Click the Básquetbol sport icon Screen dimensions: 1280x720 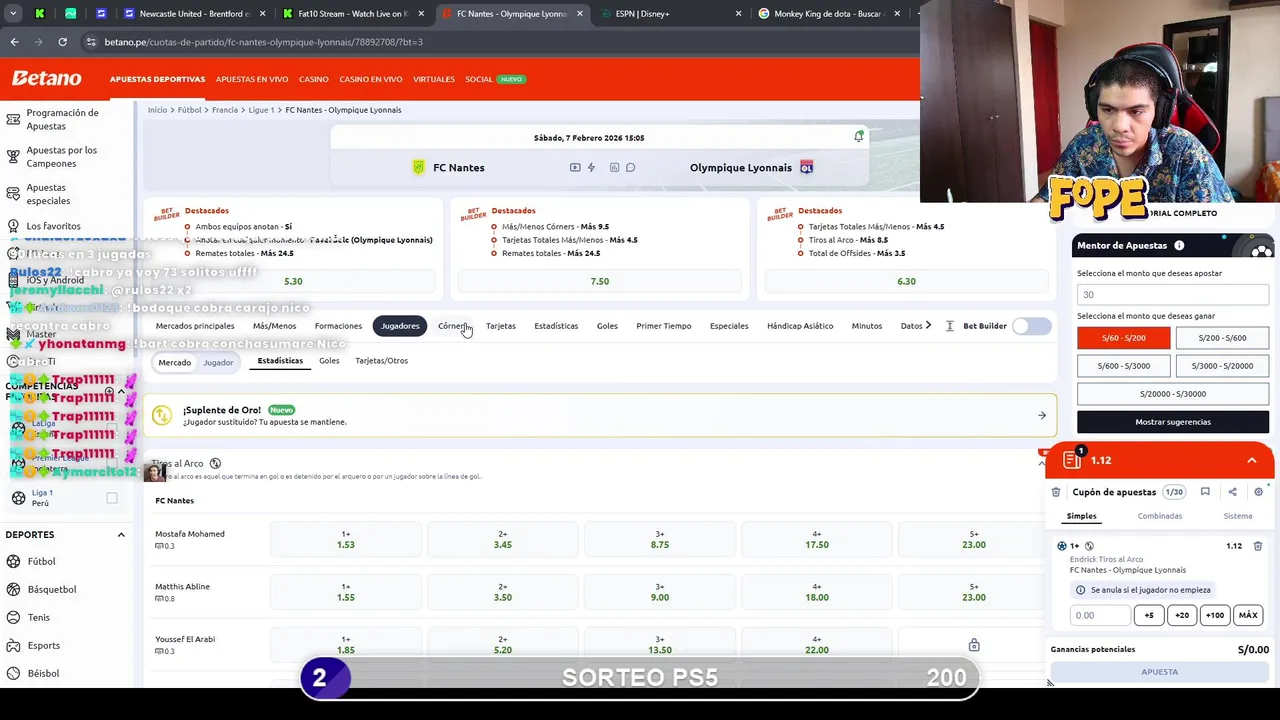12,589
